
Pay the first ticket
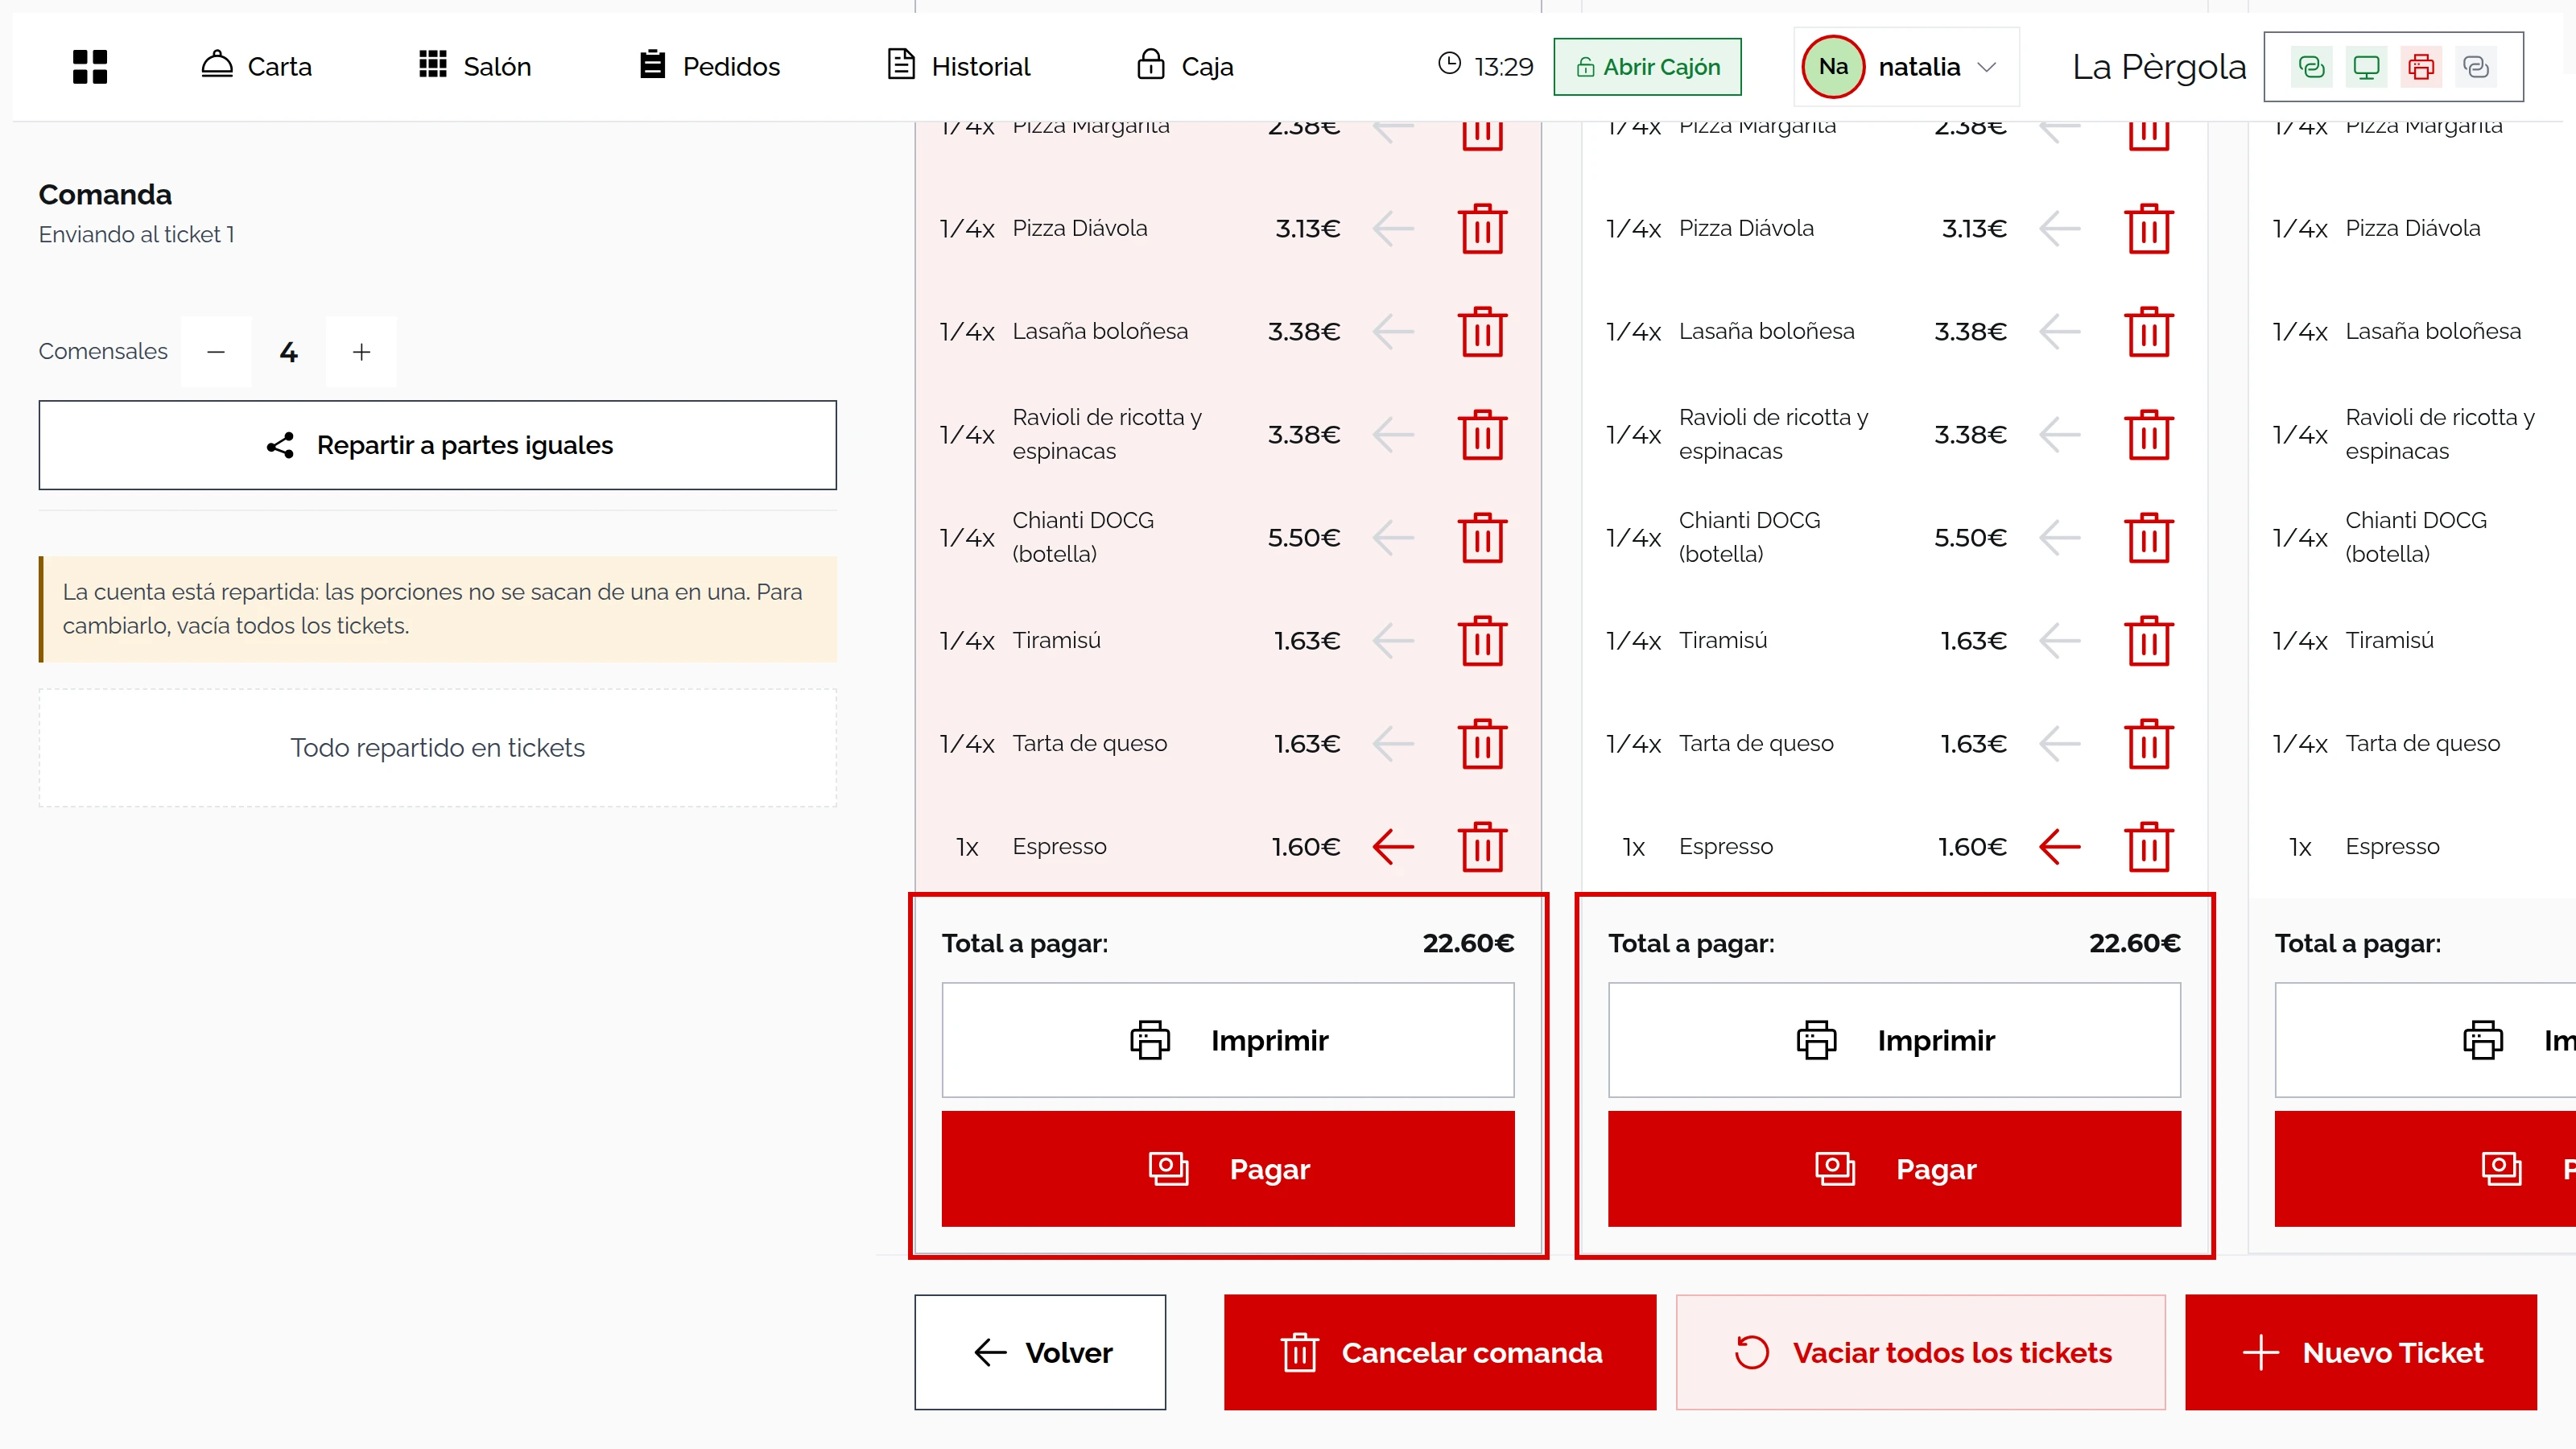click(x=1228, y=1169)
